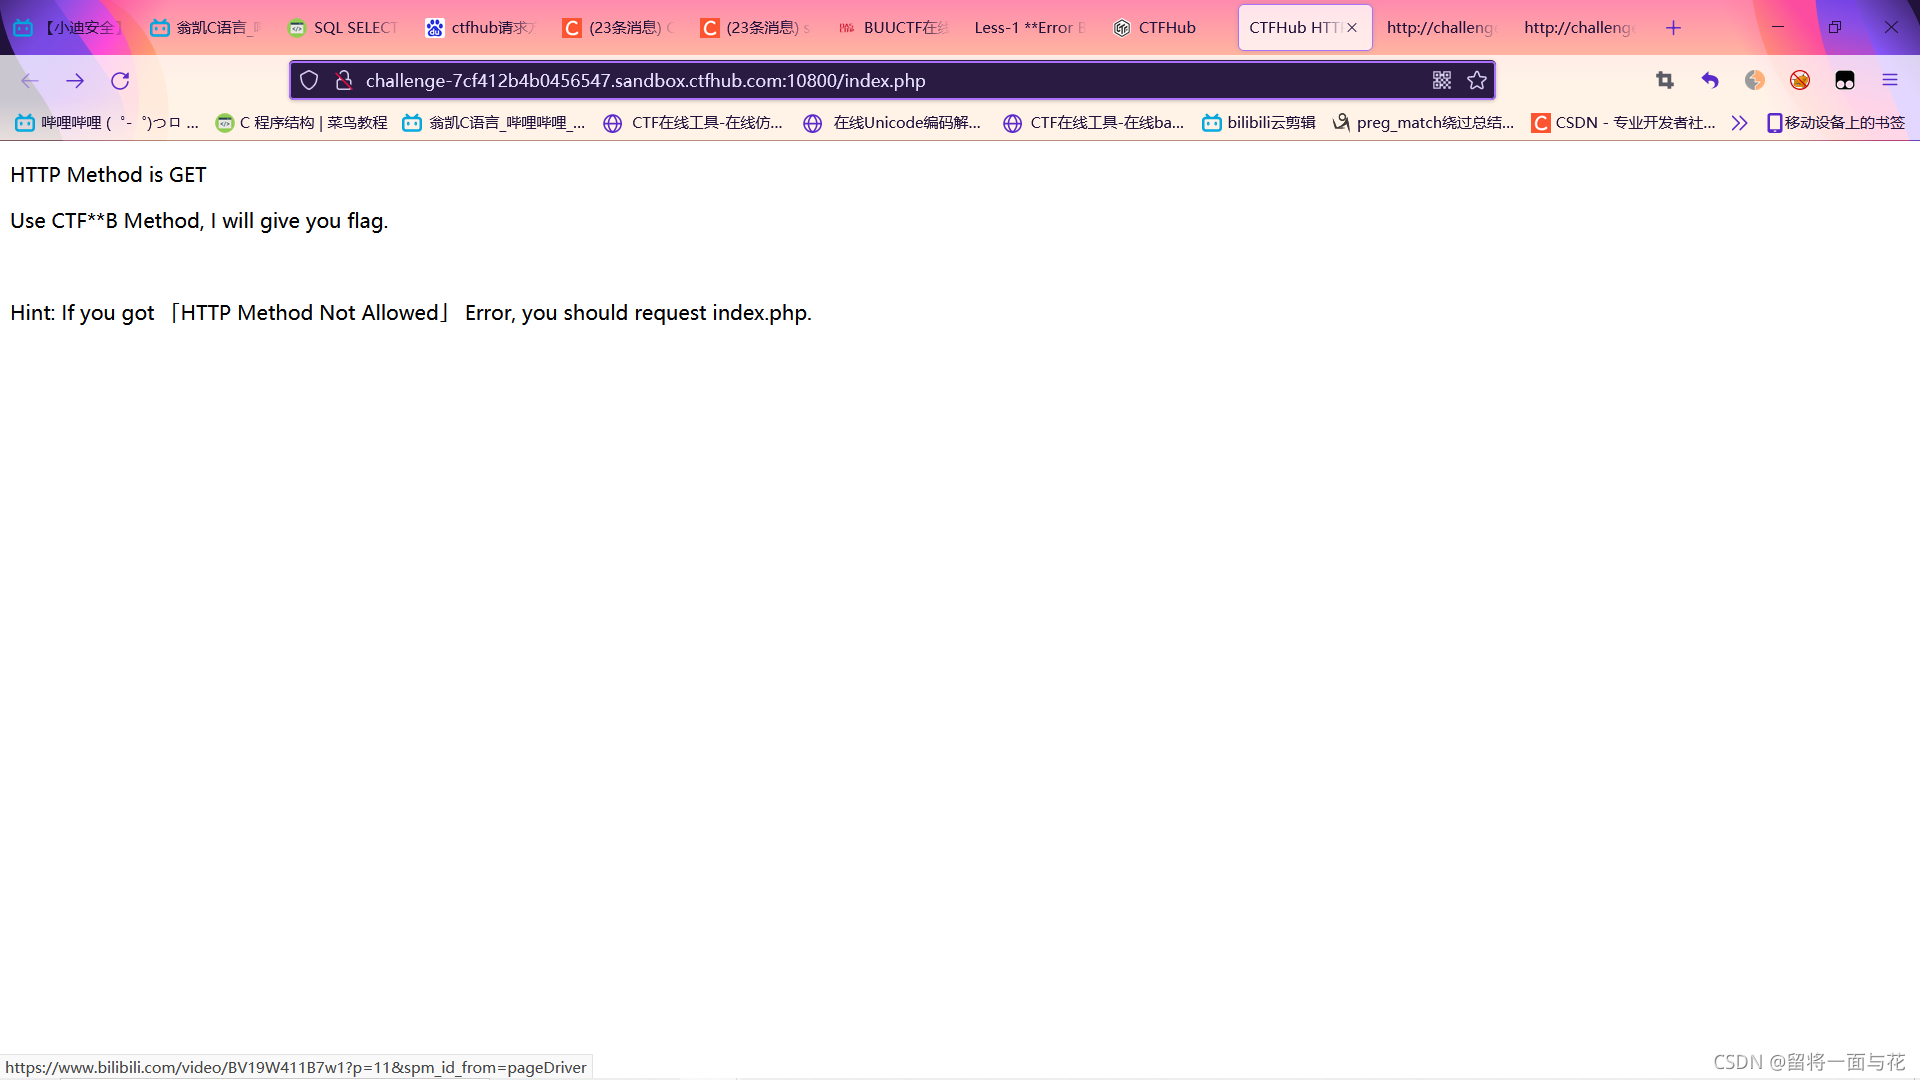The width and height of the screenshot is (1920, 1080).
Task: Bookmark this page with the star icon
Action: pyautogui.click(x=1477, y=80)
